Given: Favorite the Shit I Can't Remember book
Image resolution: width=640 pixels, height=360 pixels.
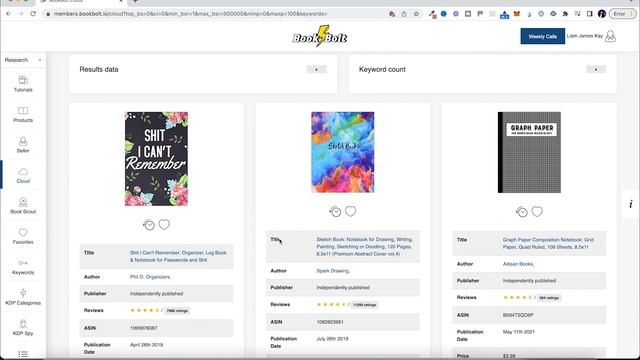Looking at the screenshot, I should (x=164, y=224).
